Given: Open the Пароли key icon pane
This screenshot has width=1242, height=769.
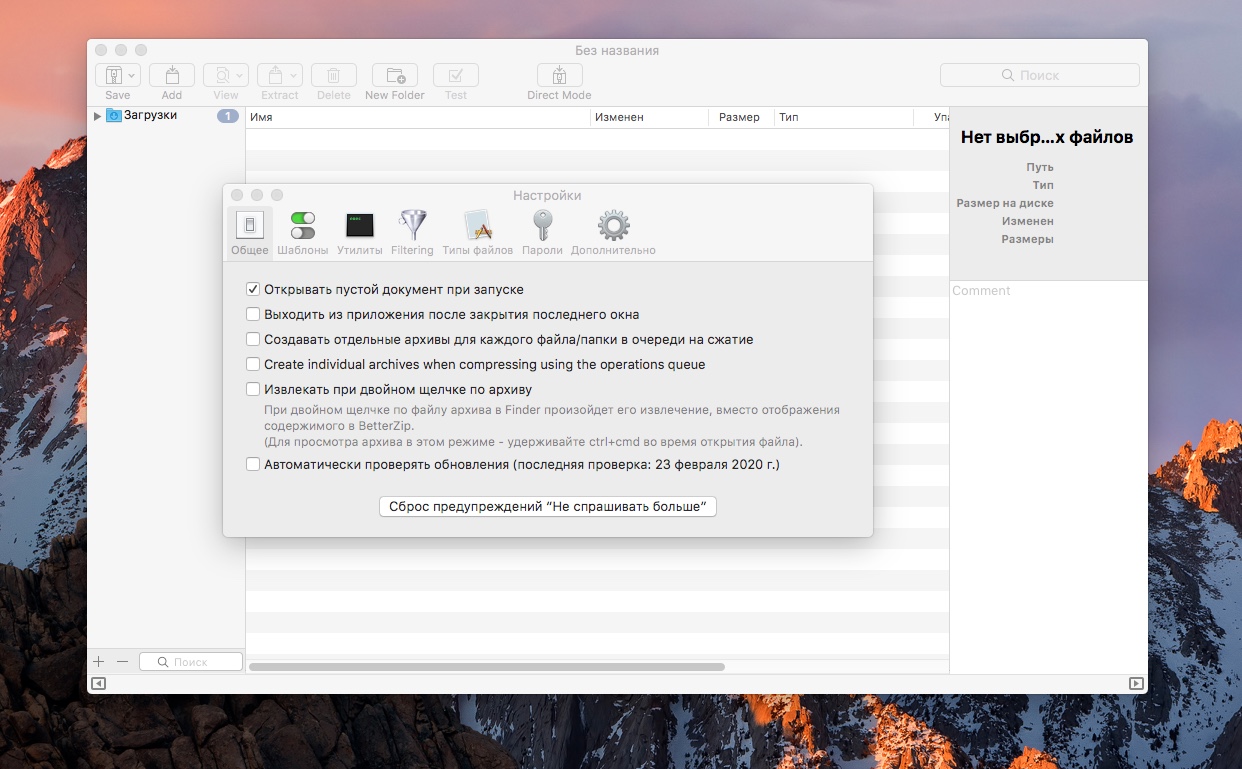Looking at the screenshot, I should [x=542, y=226].
